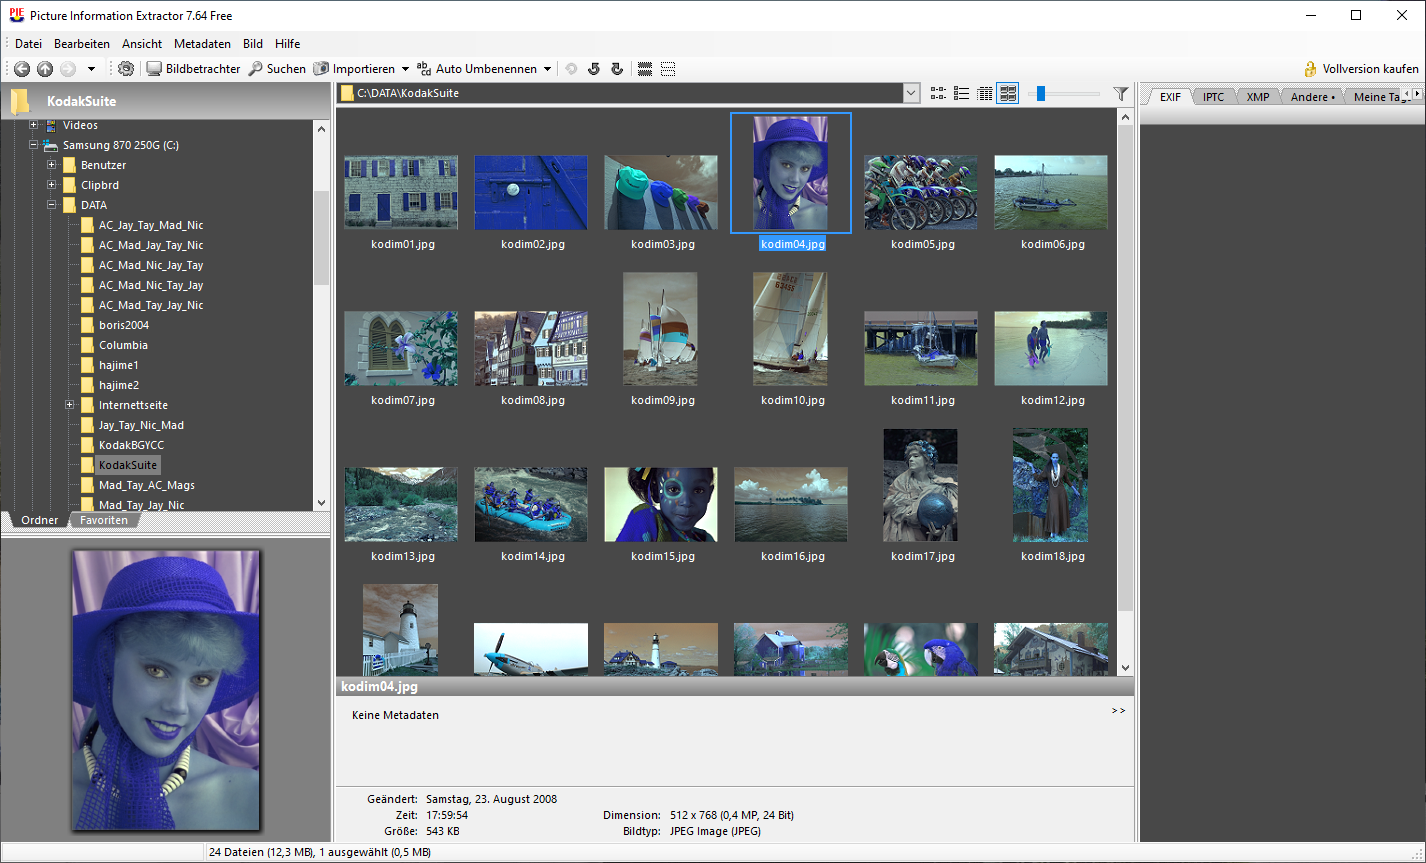The image size is (1426, 863).
Task: Open the Bildbetrachter viewer
Action: pos(194,69)
